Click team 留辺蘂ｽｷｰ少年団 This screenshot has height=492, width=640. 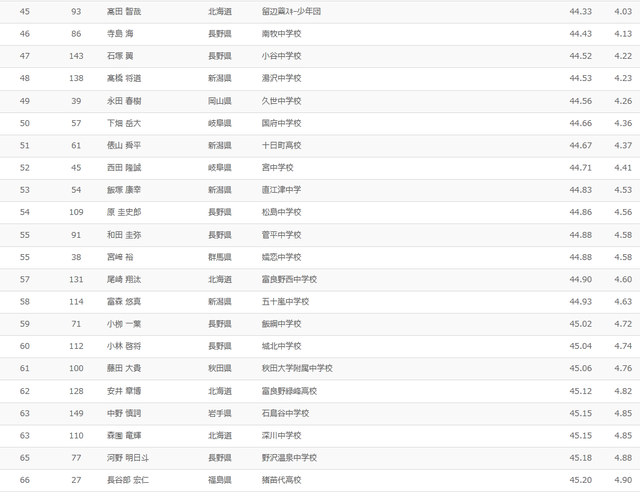coord(291,11)
